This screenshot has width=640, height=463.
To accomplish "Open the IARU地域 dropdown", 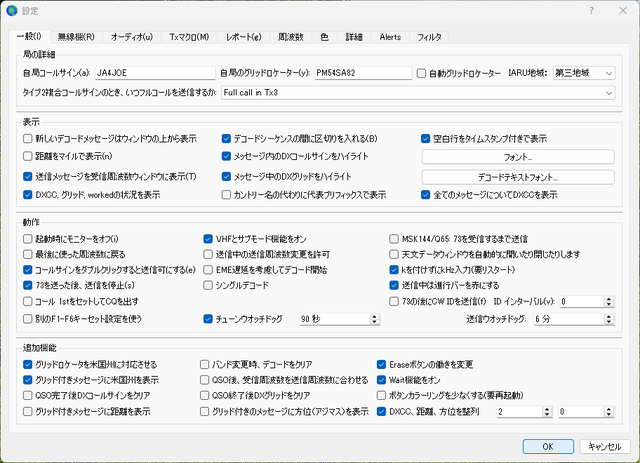I will (584, 73).
